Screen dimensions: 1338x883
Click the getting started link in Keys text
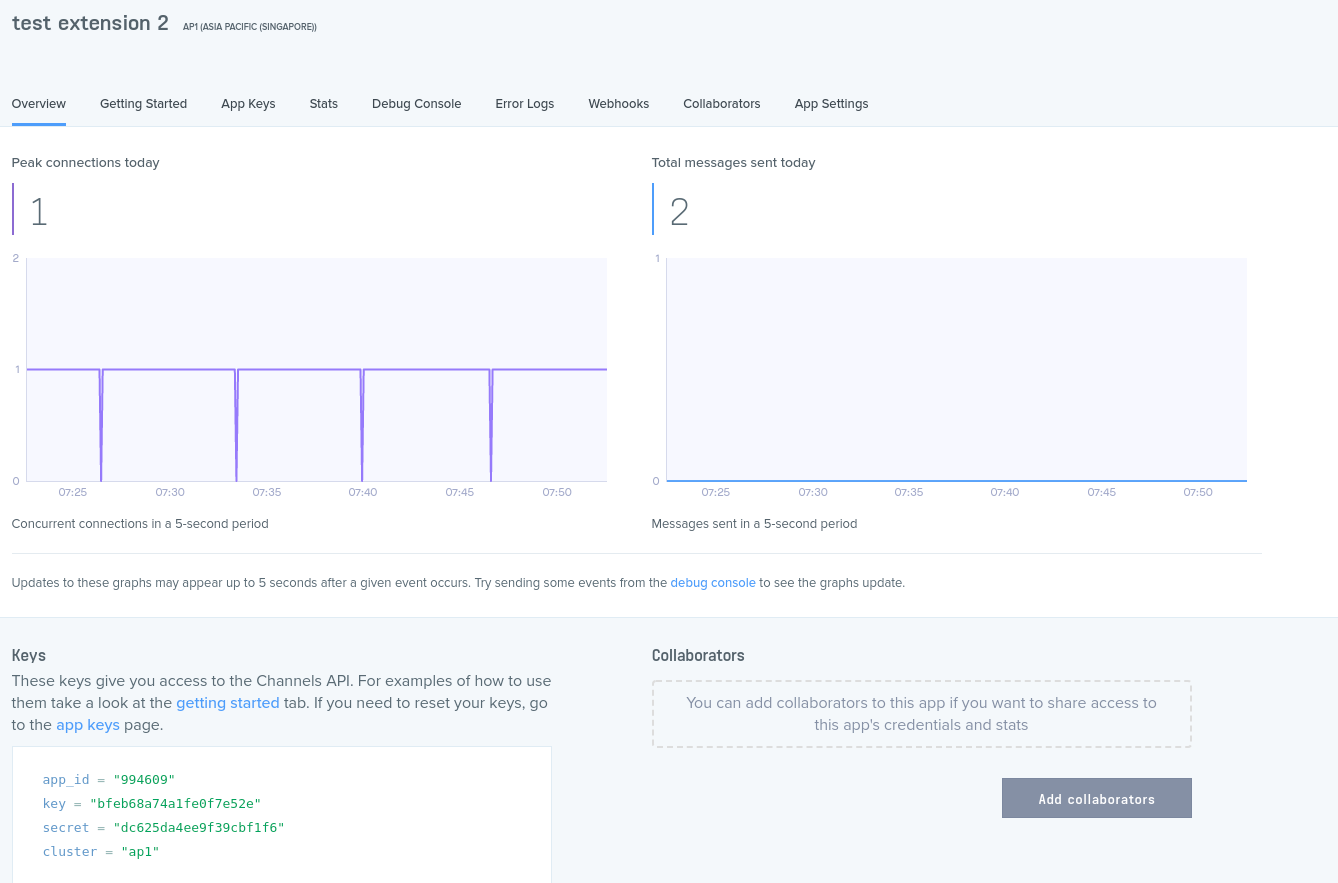click(x=227, y=703)
